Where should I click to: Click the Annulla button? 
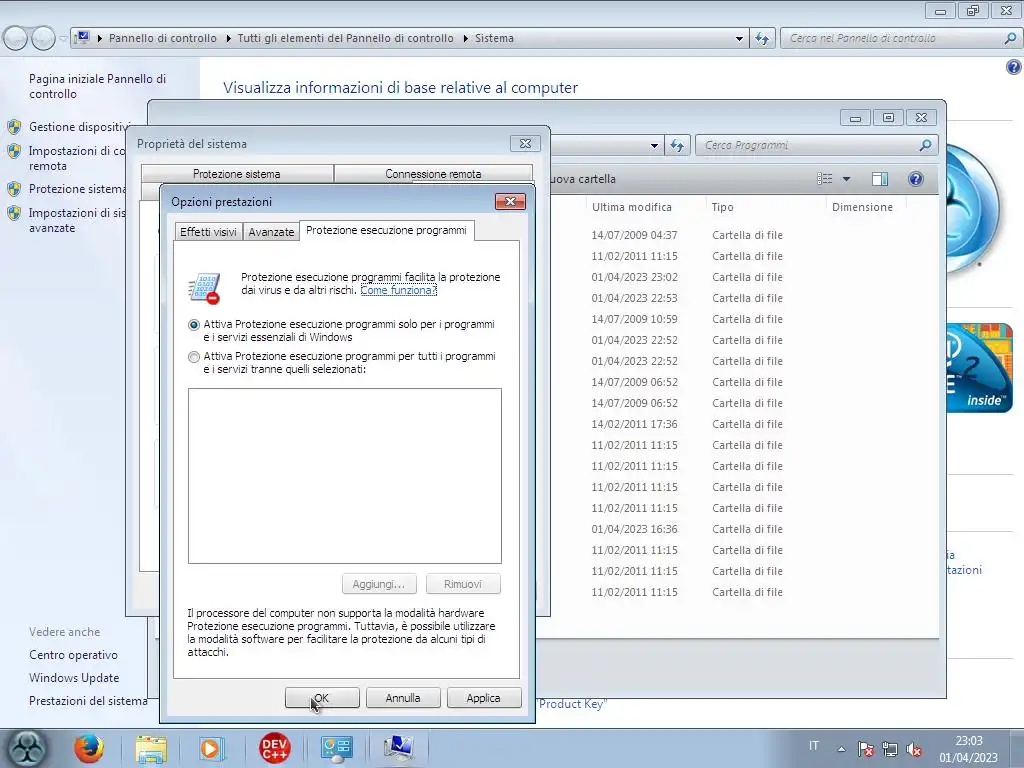tap(403, 697)
